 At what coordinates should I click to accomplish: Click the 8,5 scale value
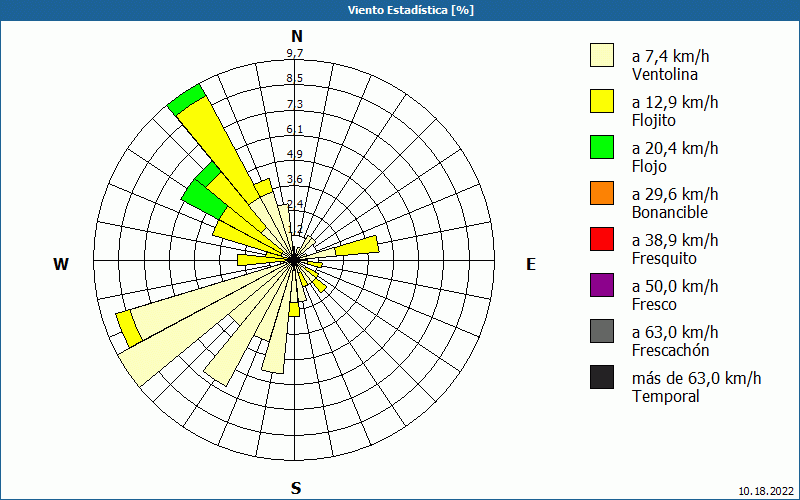[295, 79]
